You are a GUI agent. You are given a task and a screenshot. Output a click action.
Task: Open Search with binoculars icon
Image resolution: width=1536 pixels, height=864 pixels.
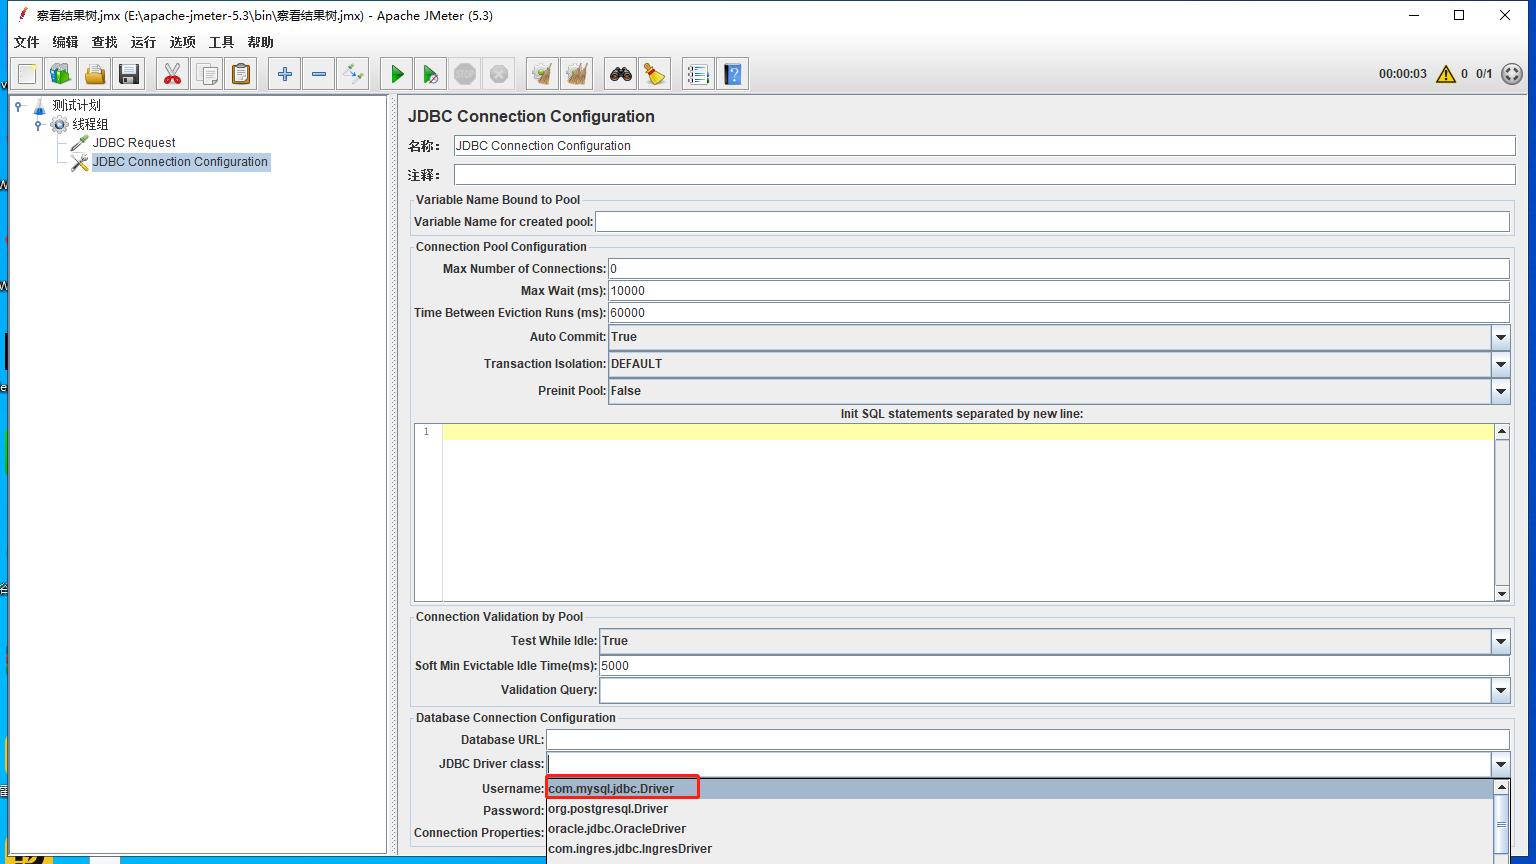[x=621, y=74]
